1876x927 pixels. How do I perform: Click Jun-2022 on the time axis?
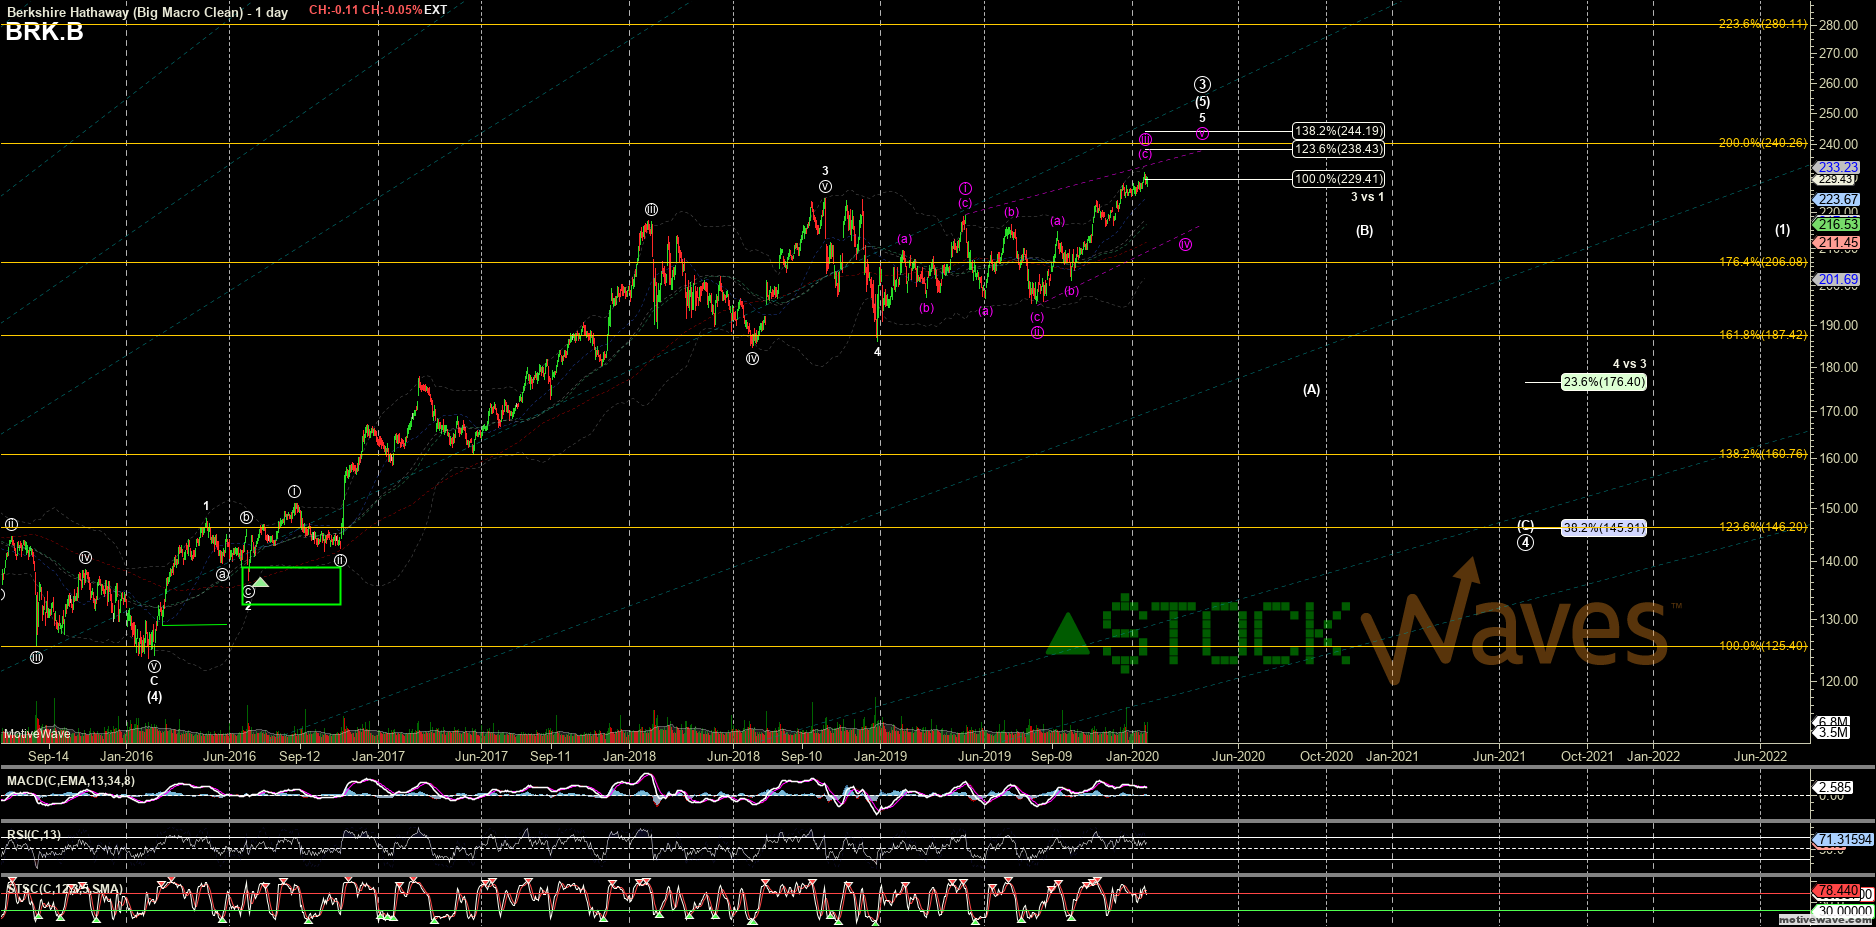point(1760,757)
